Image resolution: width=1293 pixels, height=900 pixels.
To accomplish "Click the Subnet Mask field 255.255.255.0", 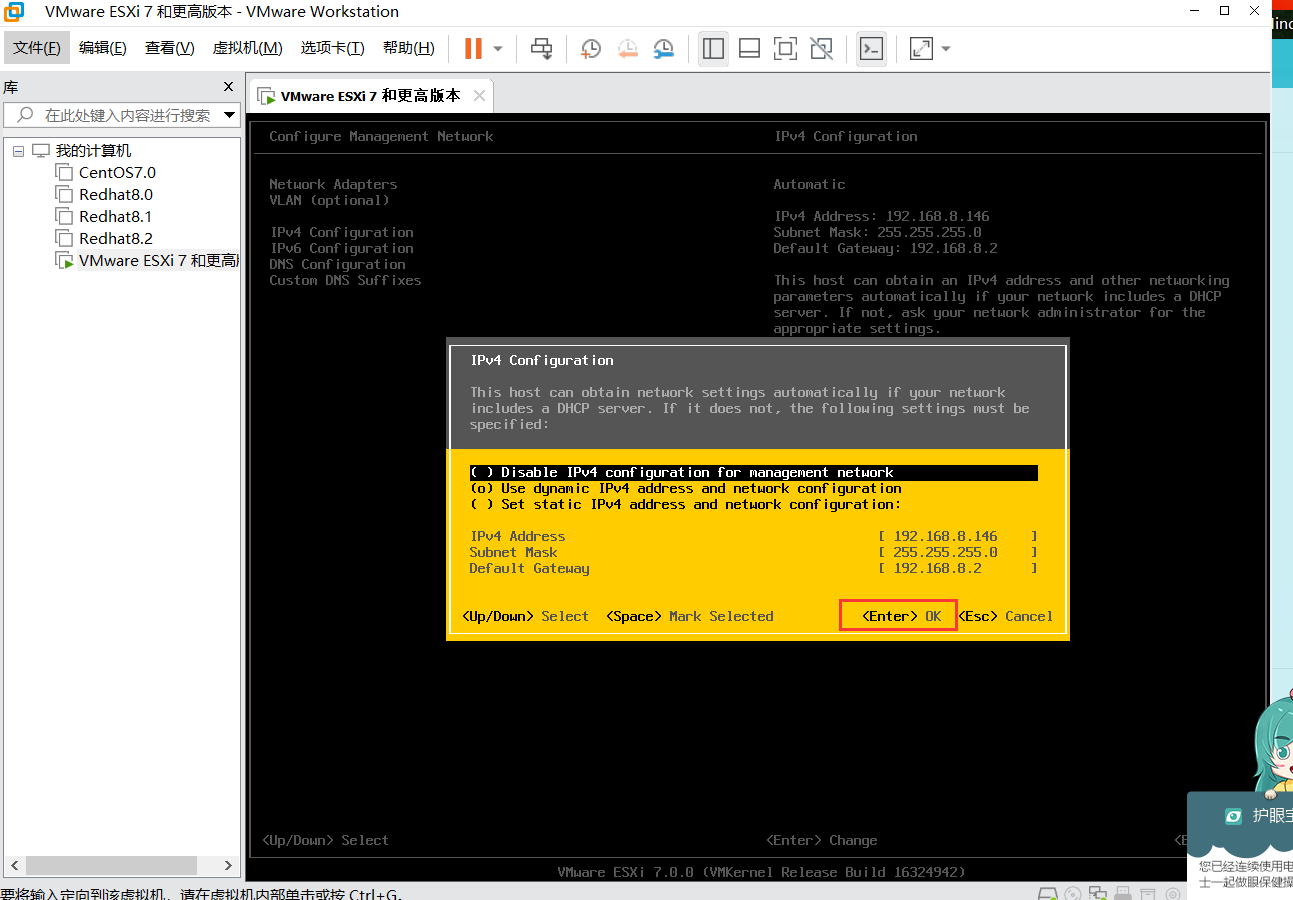I will tap(958, 552).
